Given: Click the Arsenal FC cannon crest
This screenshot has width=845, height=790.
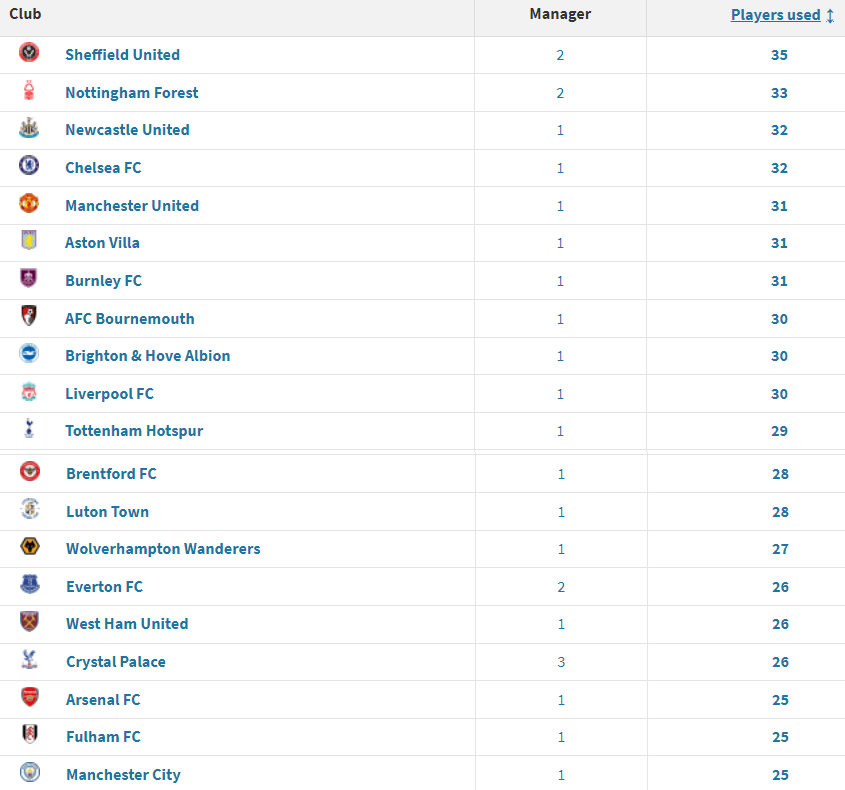Looking at the screenshot, I should [x=30, y=698].
